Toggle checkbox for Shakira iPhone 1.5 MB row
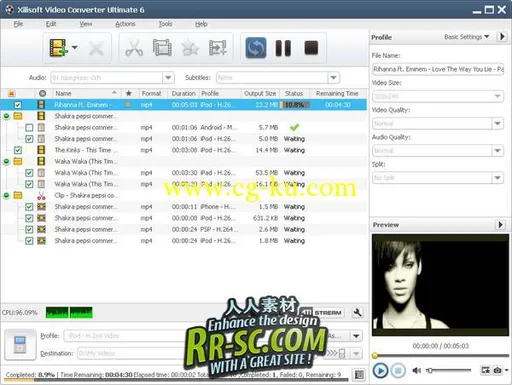 coord(29,207)
